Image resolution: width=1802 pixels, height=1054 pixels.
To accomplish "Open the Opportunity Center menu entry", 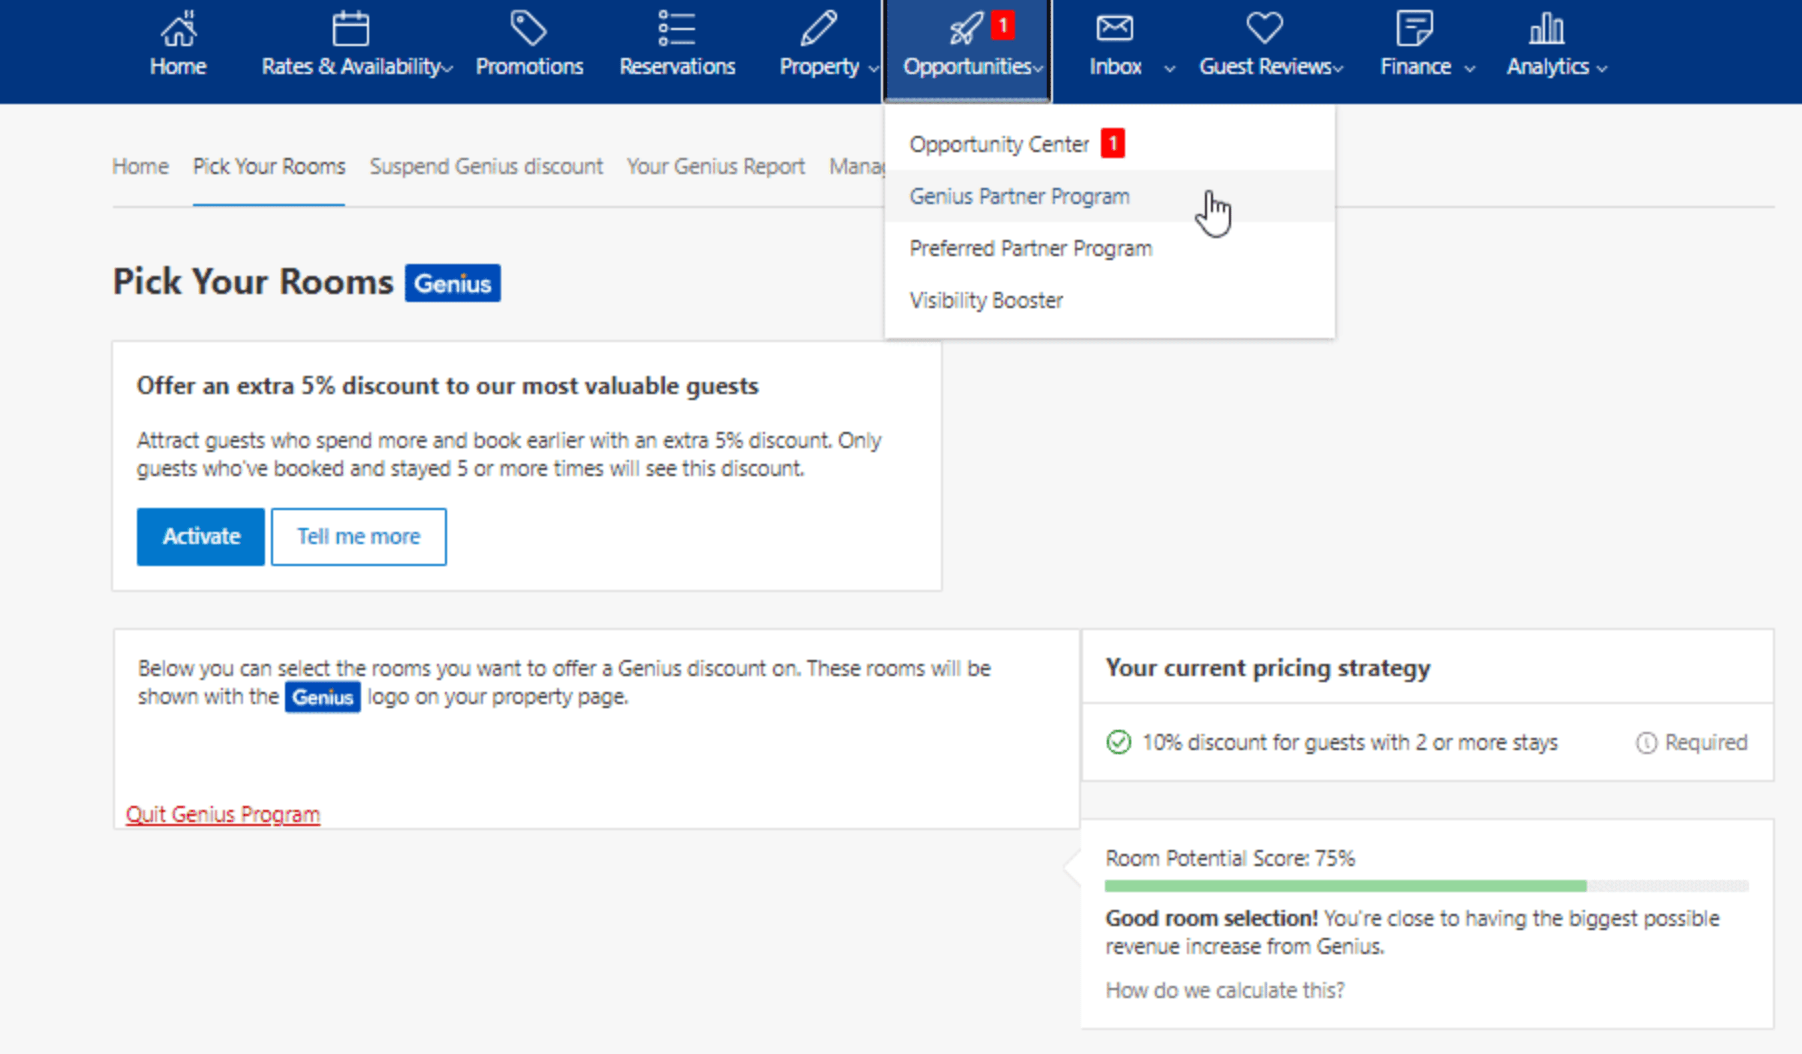I will pos(999,143).
